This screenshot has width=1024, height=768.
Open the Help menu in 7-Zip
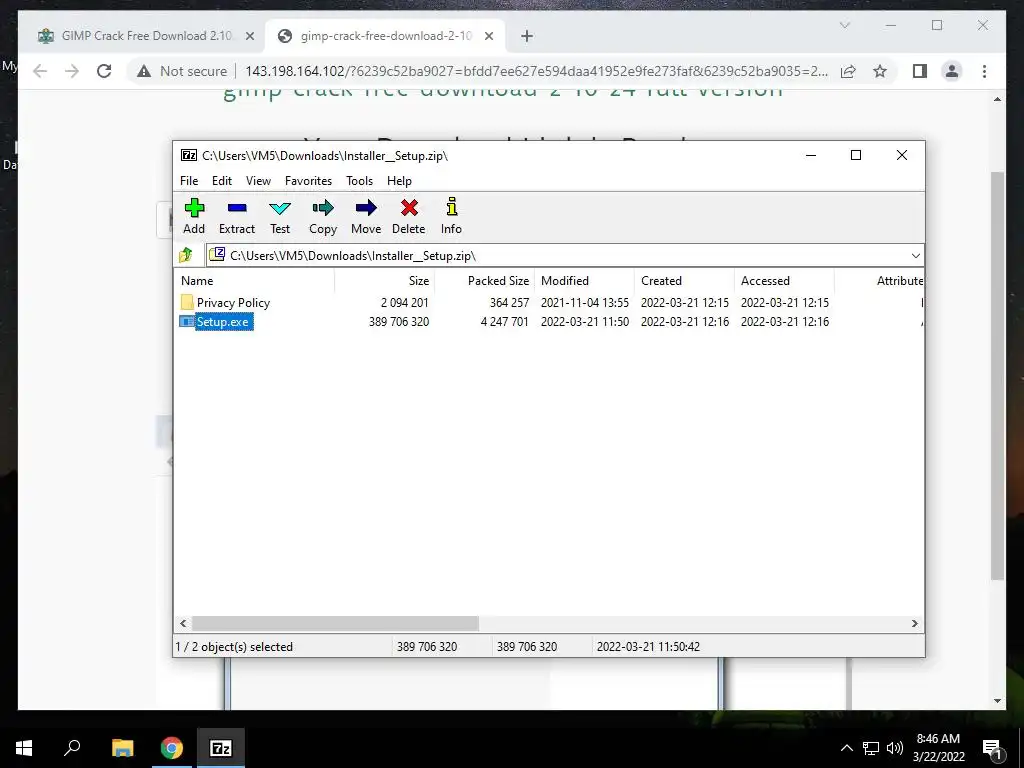coord(399,181)
